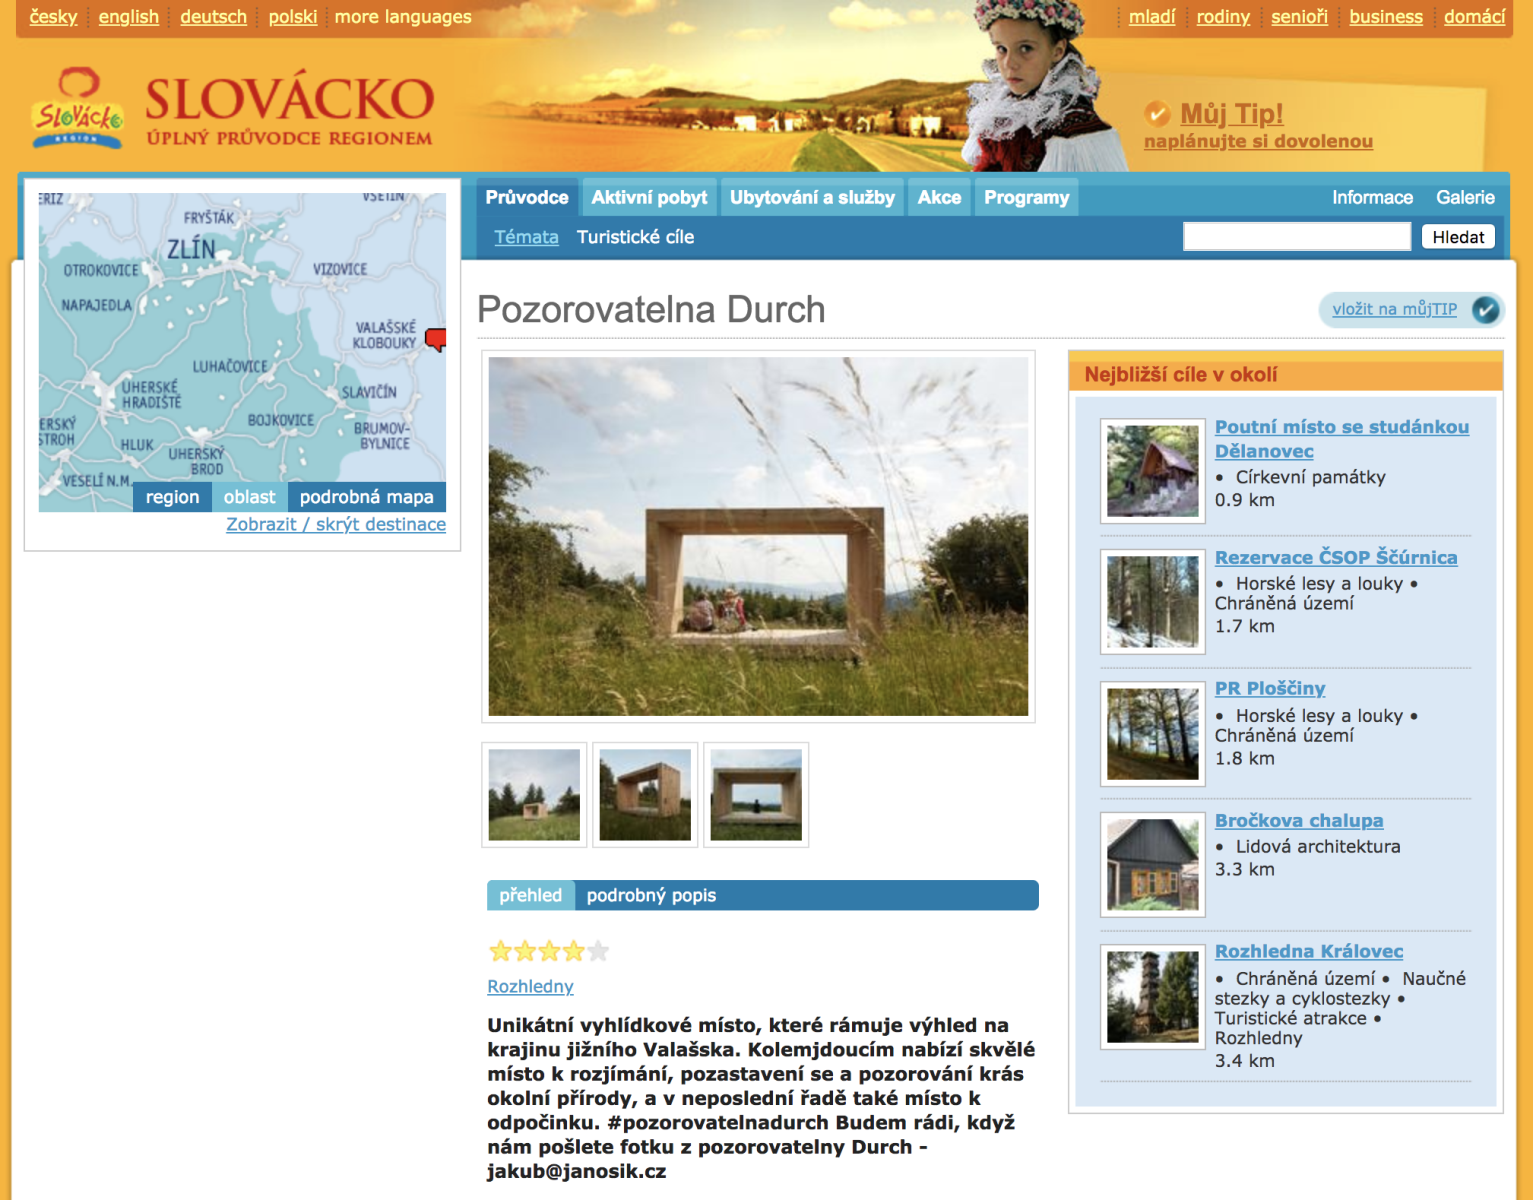Open the Rozhledny category link
This screenshot has height=1200, width=1533.
pos(530,986)
